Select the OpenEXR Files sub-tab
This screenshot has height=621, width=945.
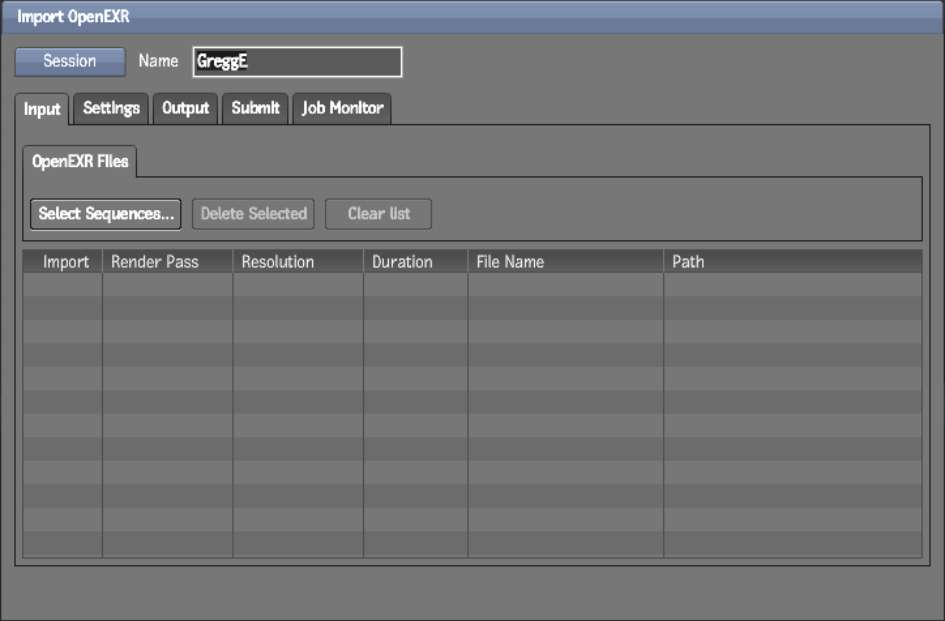(x=80, y=161)
